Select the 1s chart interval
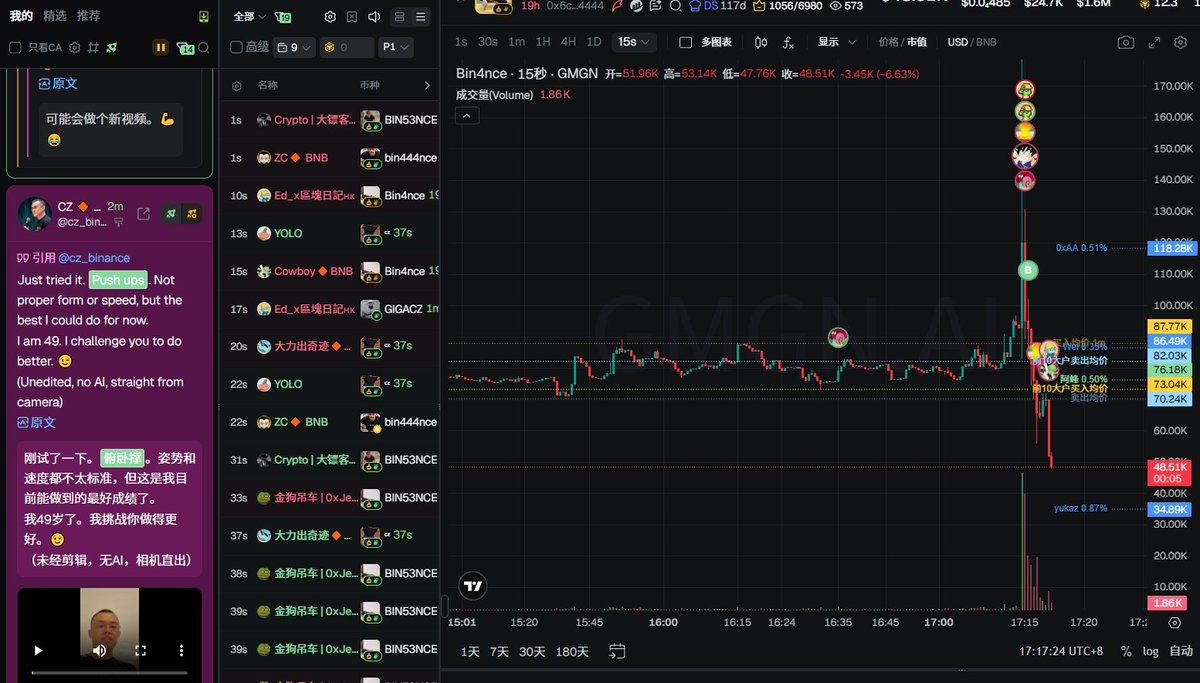The image size is (1200, 683). pyautogui.click(x=460, y=42)
